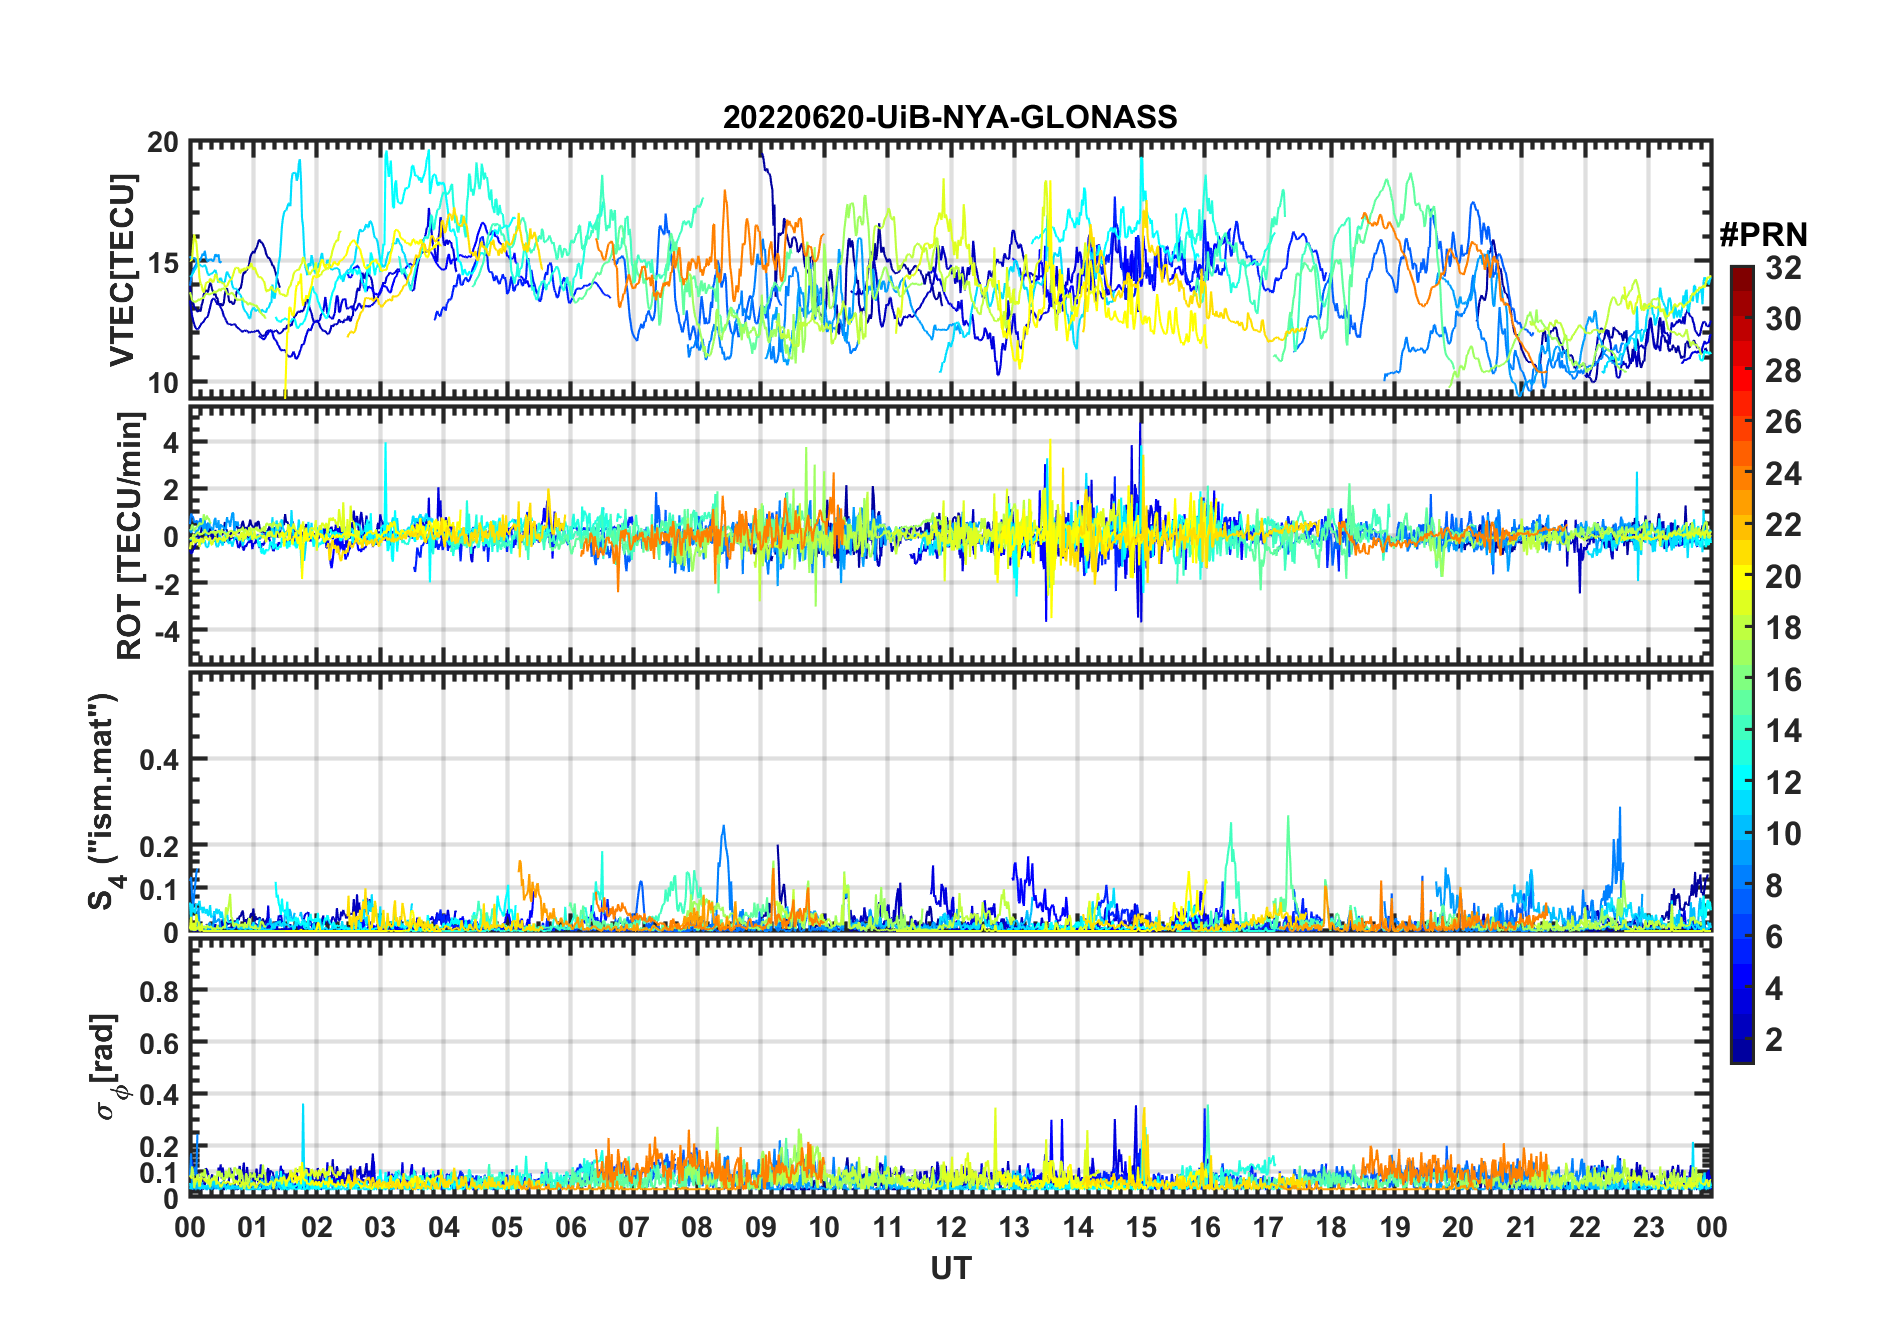Screen dimensions: 1902x1330
Task: Click colorbar tick label 2
Action: [1774, 1040]
